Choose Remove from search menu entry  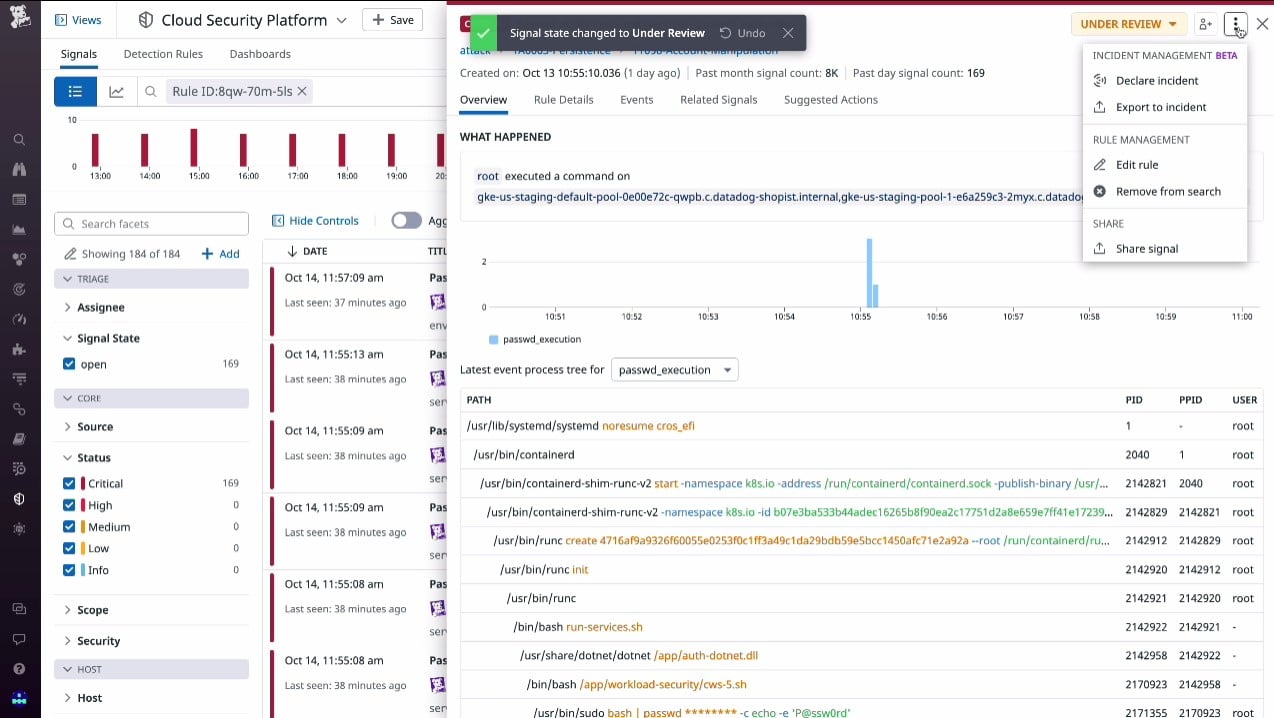tap(1164, 191)
